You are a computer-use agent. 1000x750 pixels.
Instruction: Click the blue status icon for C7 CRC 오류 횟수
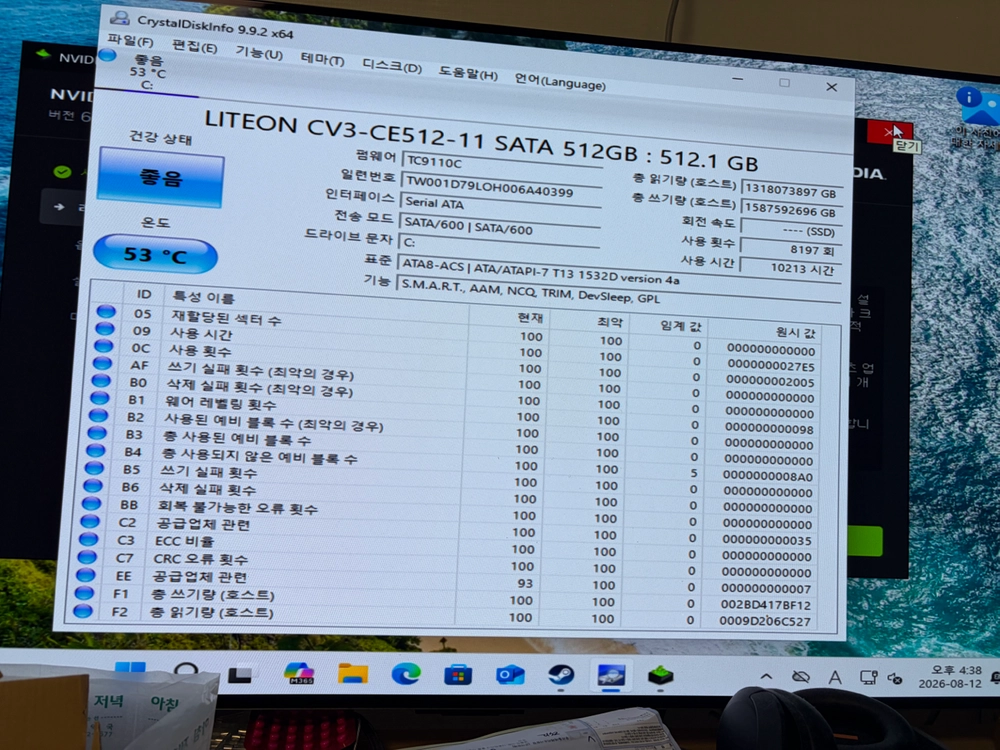(x=87, y=557)
